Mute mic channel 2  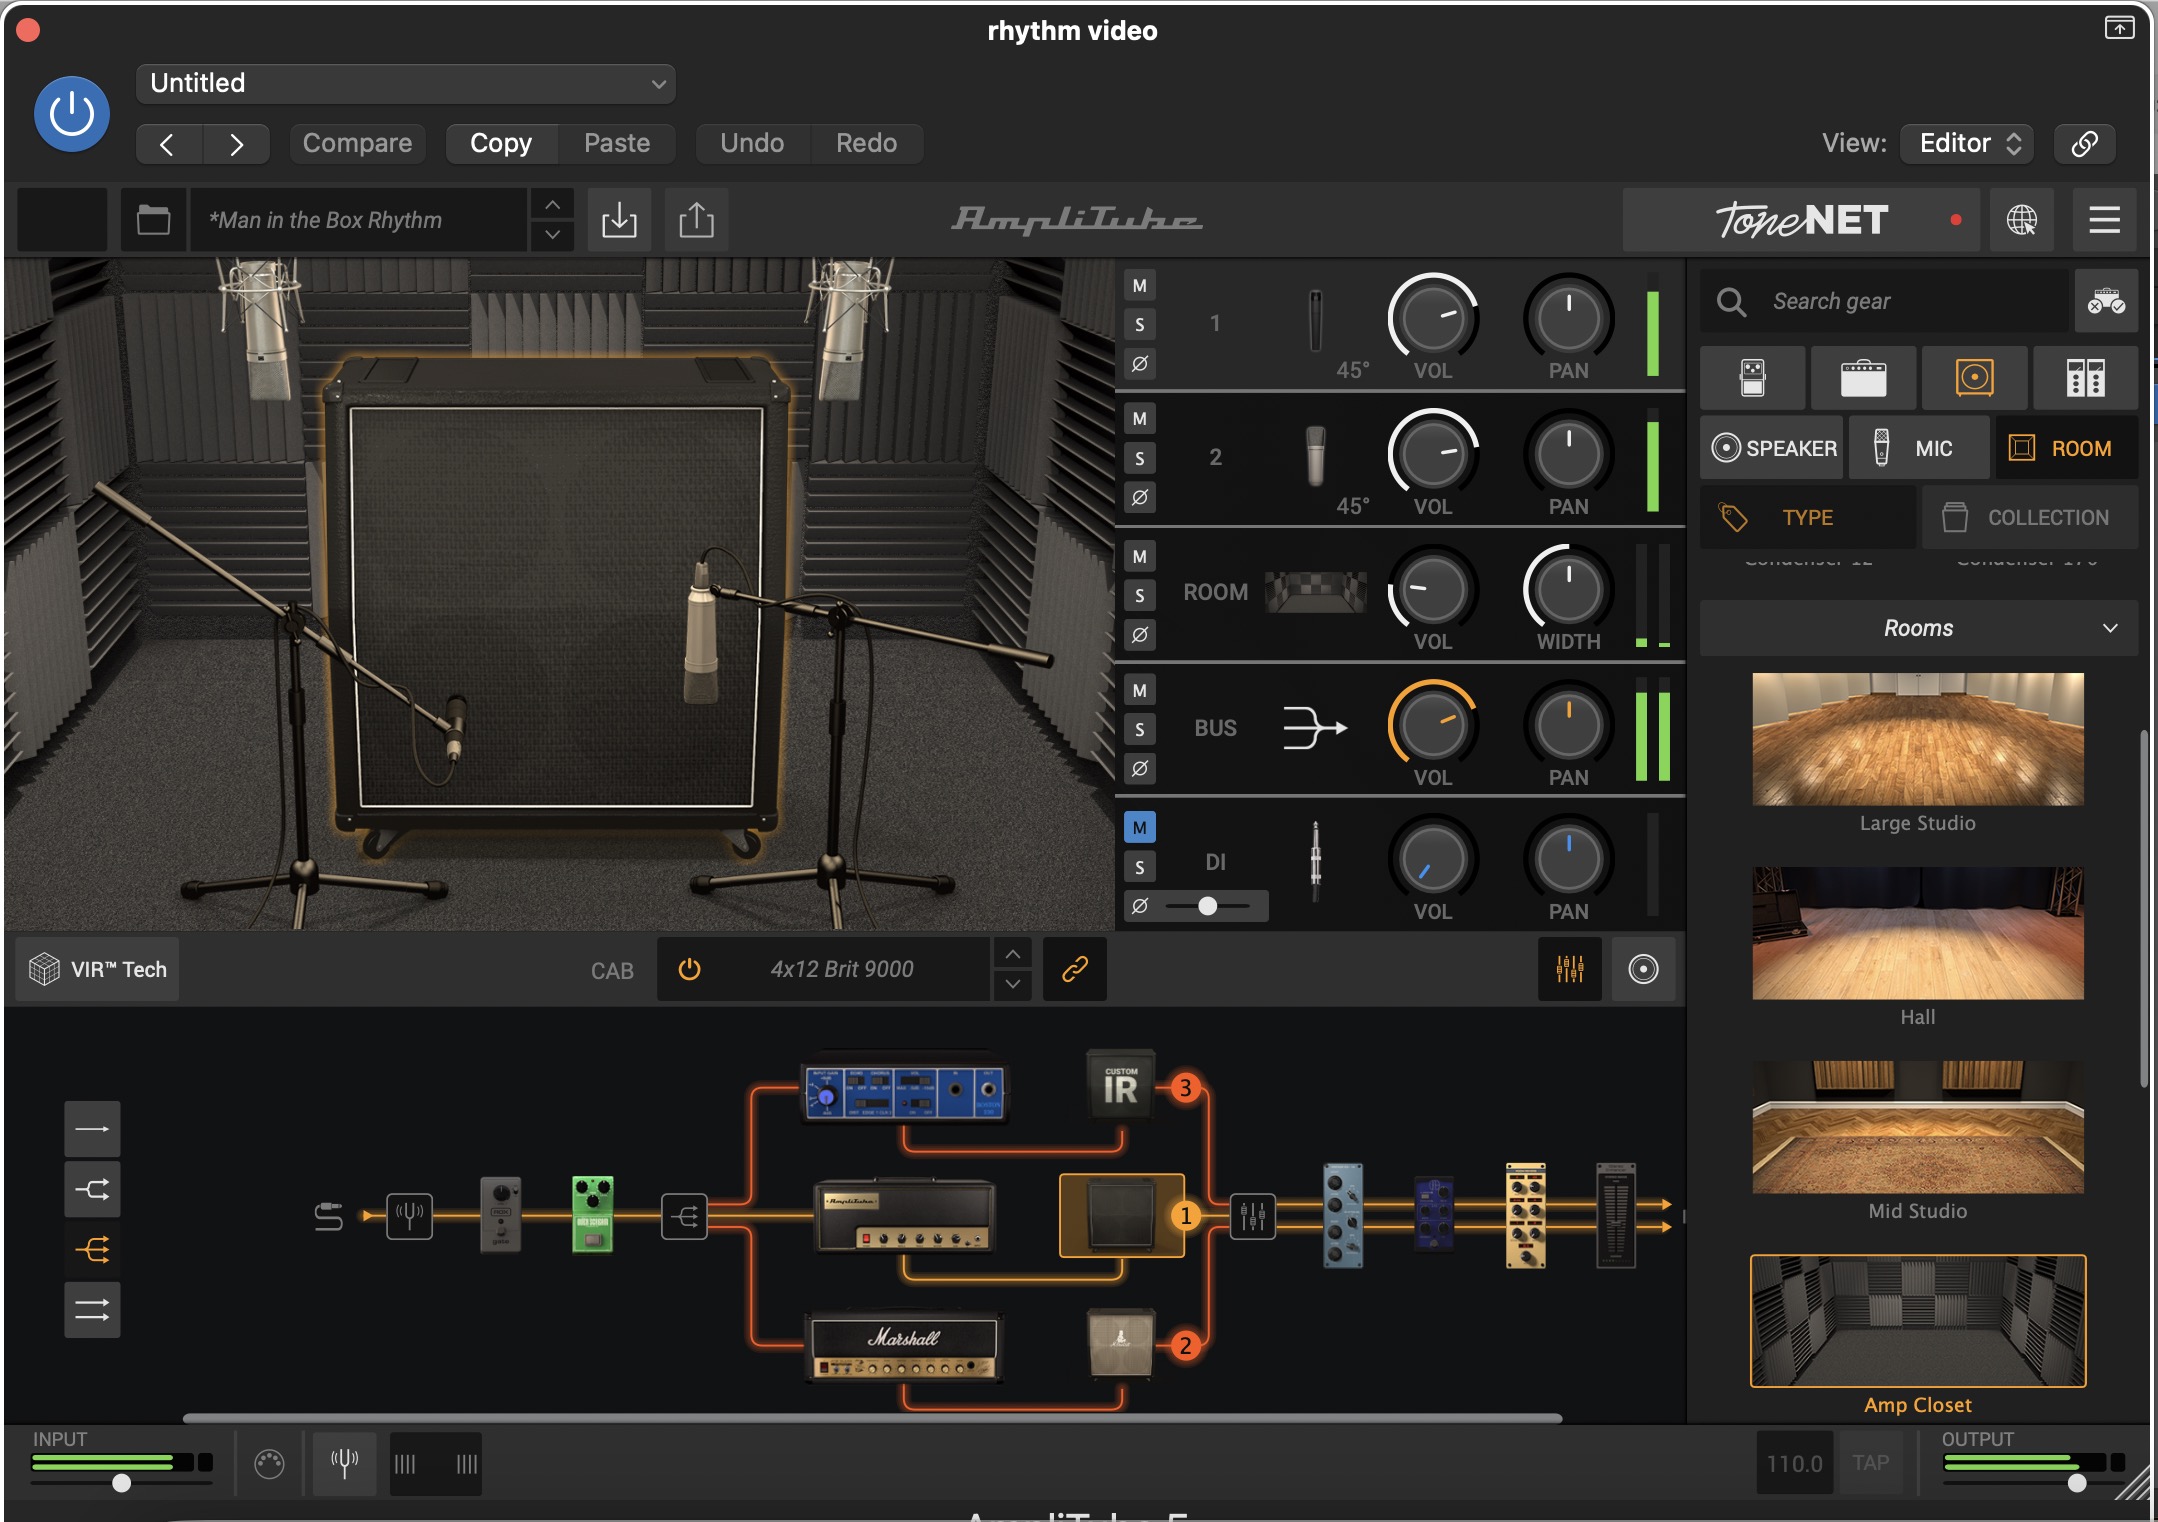point(1139,419)
